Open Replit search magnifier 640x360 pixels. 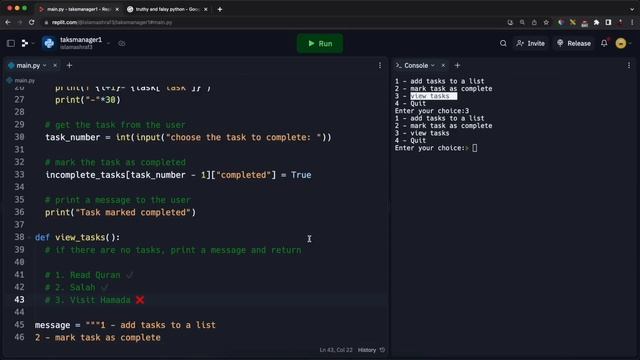503,43
